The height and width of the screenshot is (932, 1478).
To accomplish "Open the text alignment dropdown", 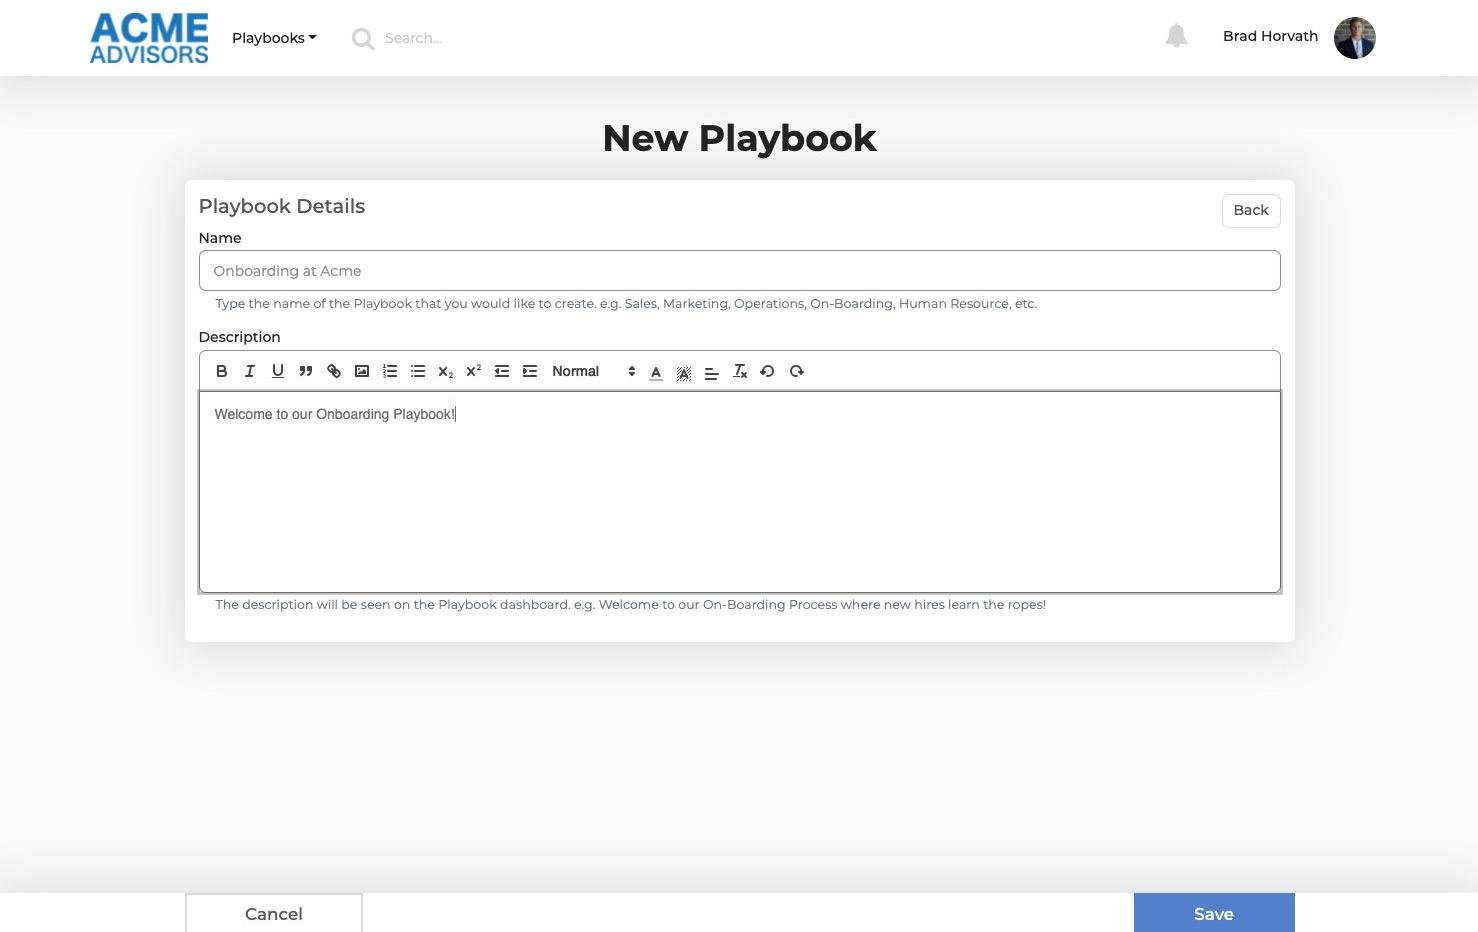I will [712, 371].
